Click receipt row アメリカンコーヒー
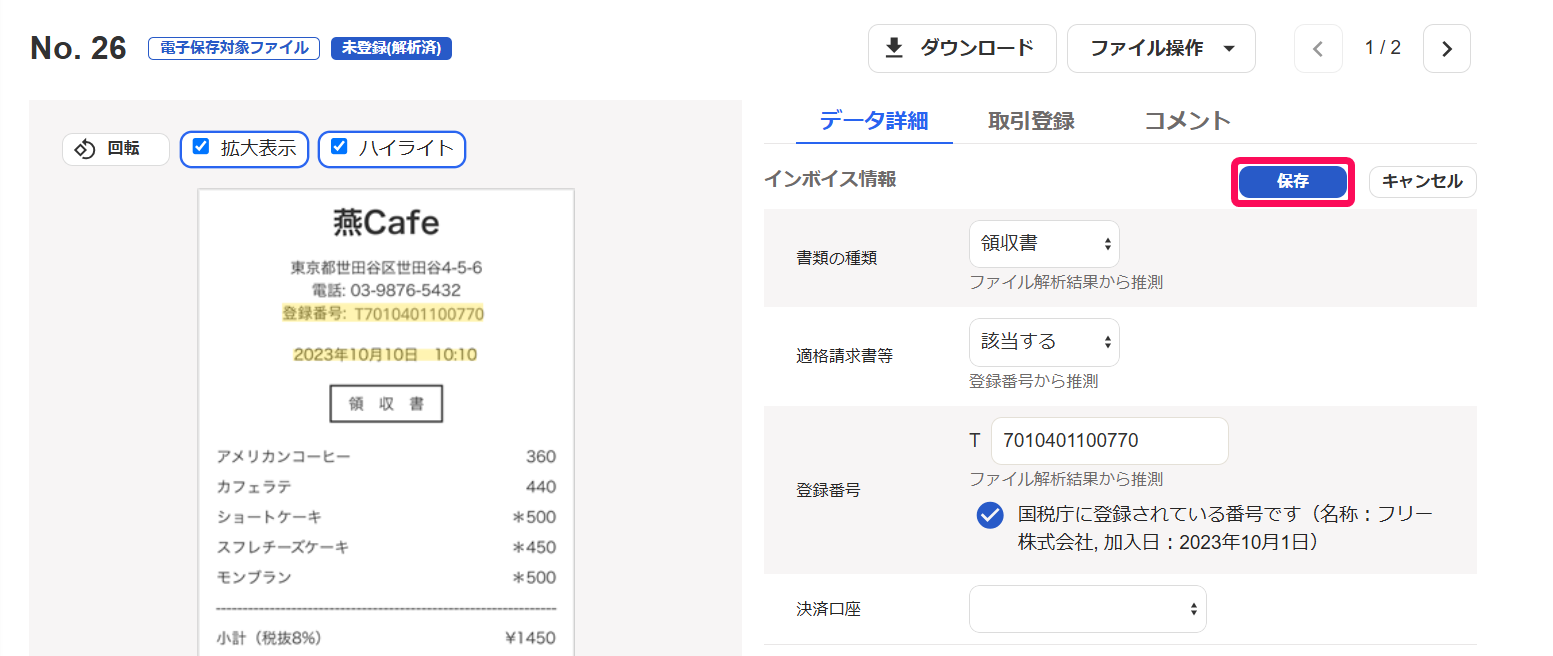Image resolution: width=1553 pixels, height=656 pixels. click(386, 457)
